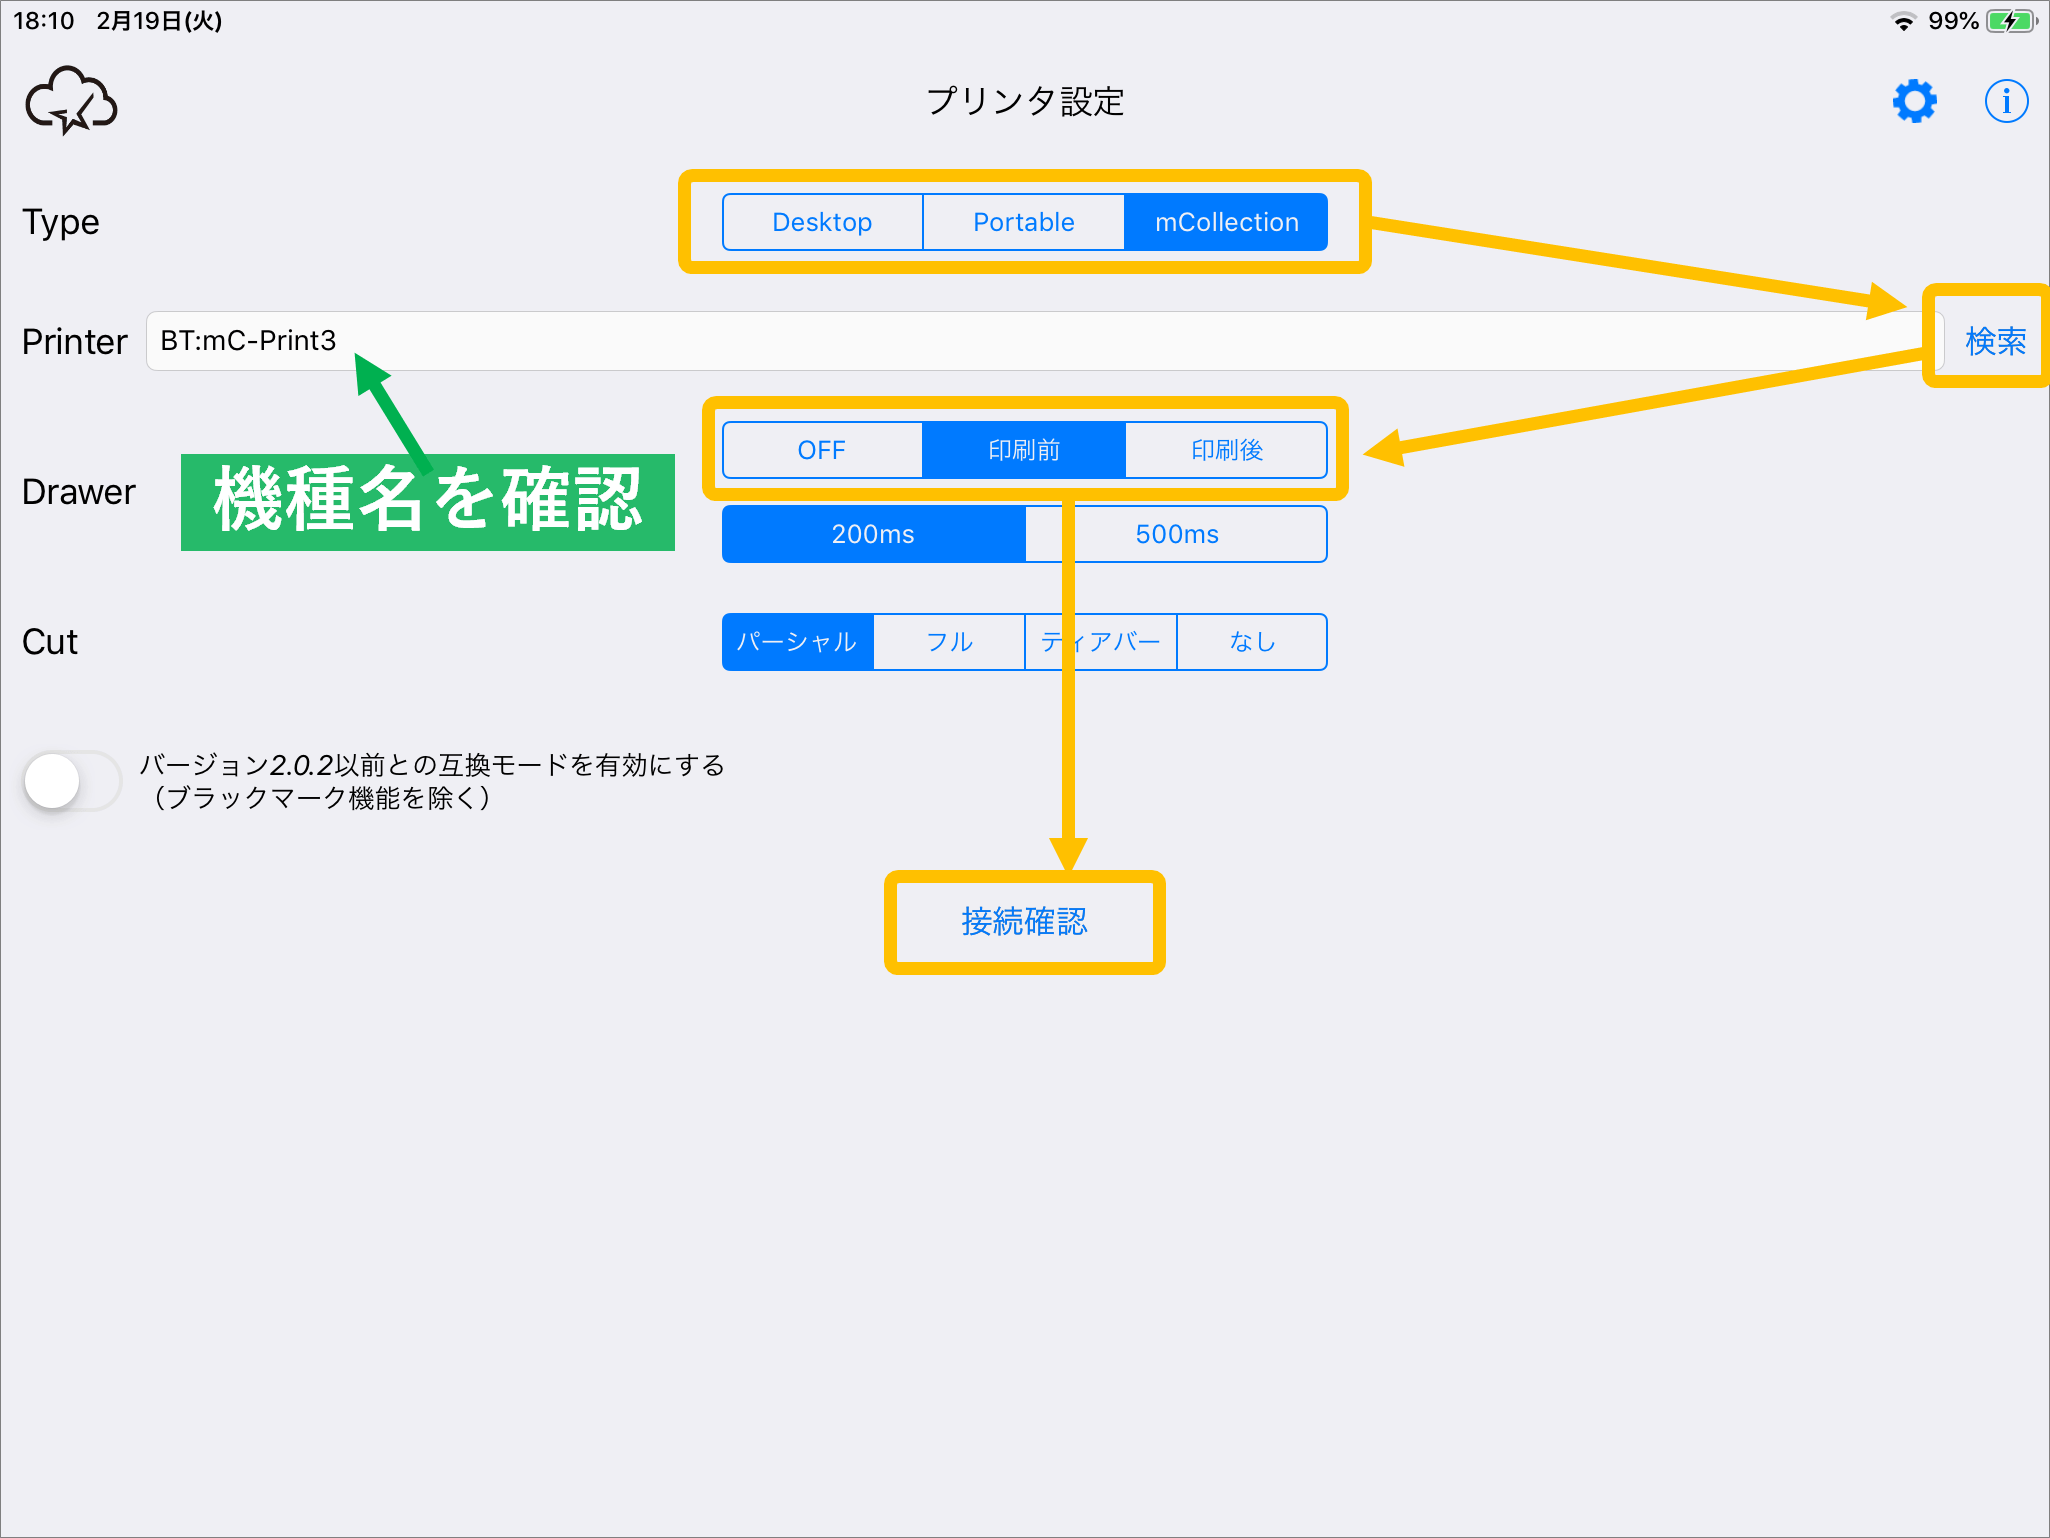Enable the version 2.0.2 compatibility mode switch

tap(72, 781)
